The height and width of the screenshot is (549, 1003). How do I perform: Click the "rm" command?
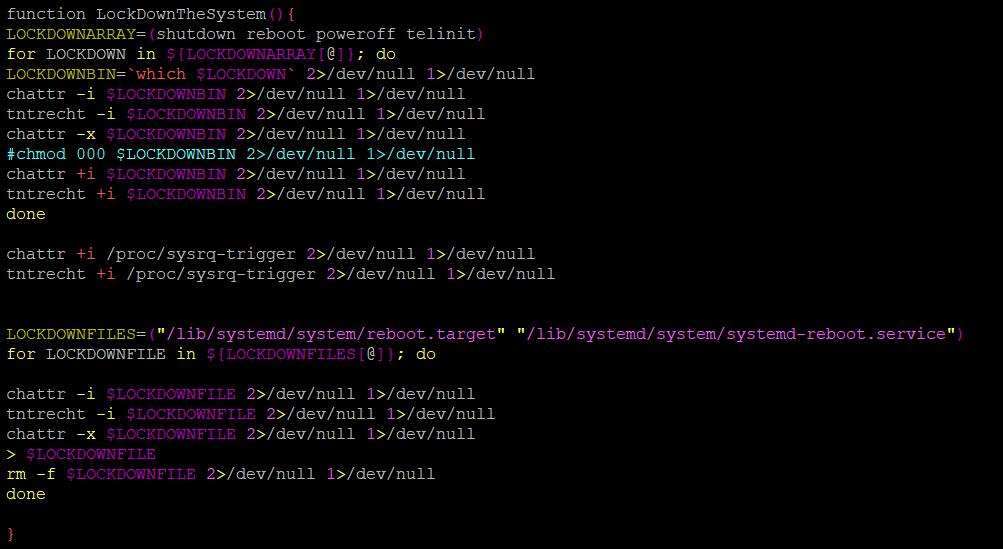click(x=16, y=474)
